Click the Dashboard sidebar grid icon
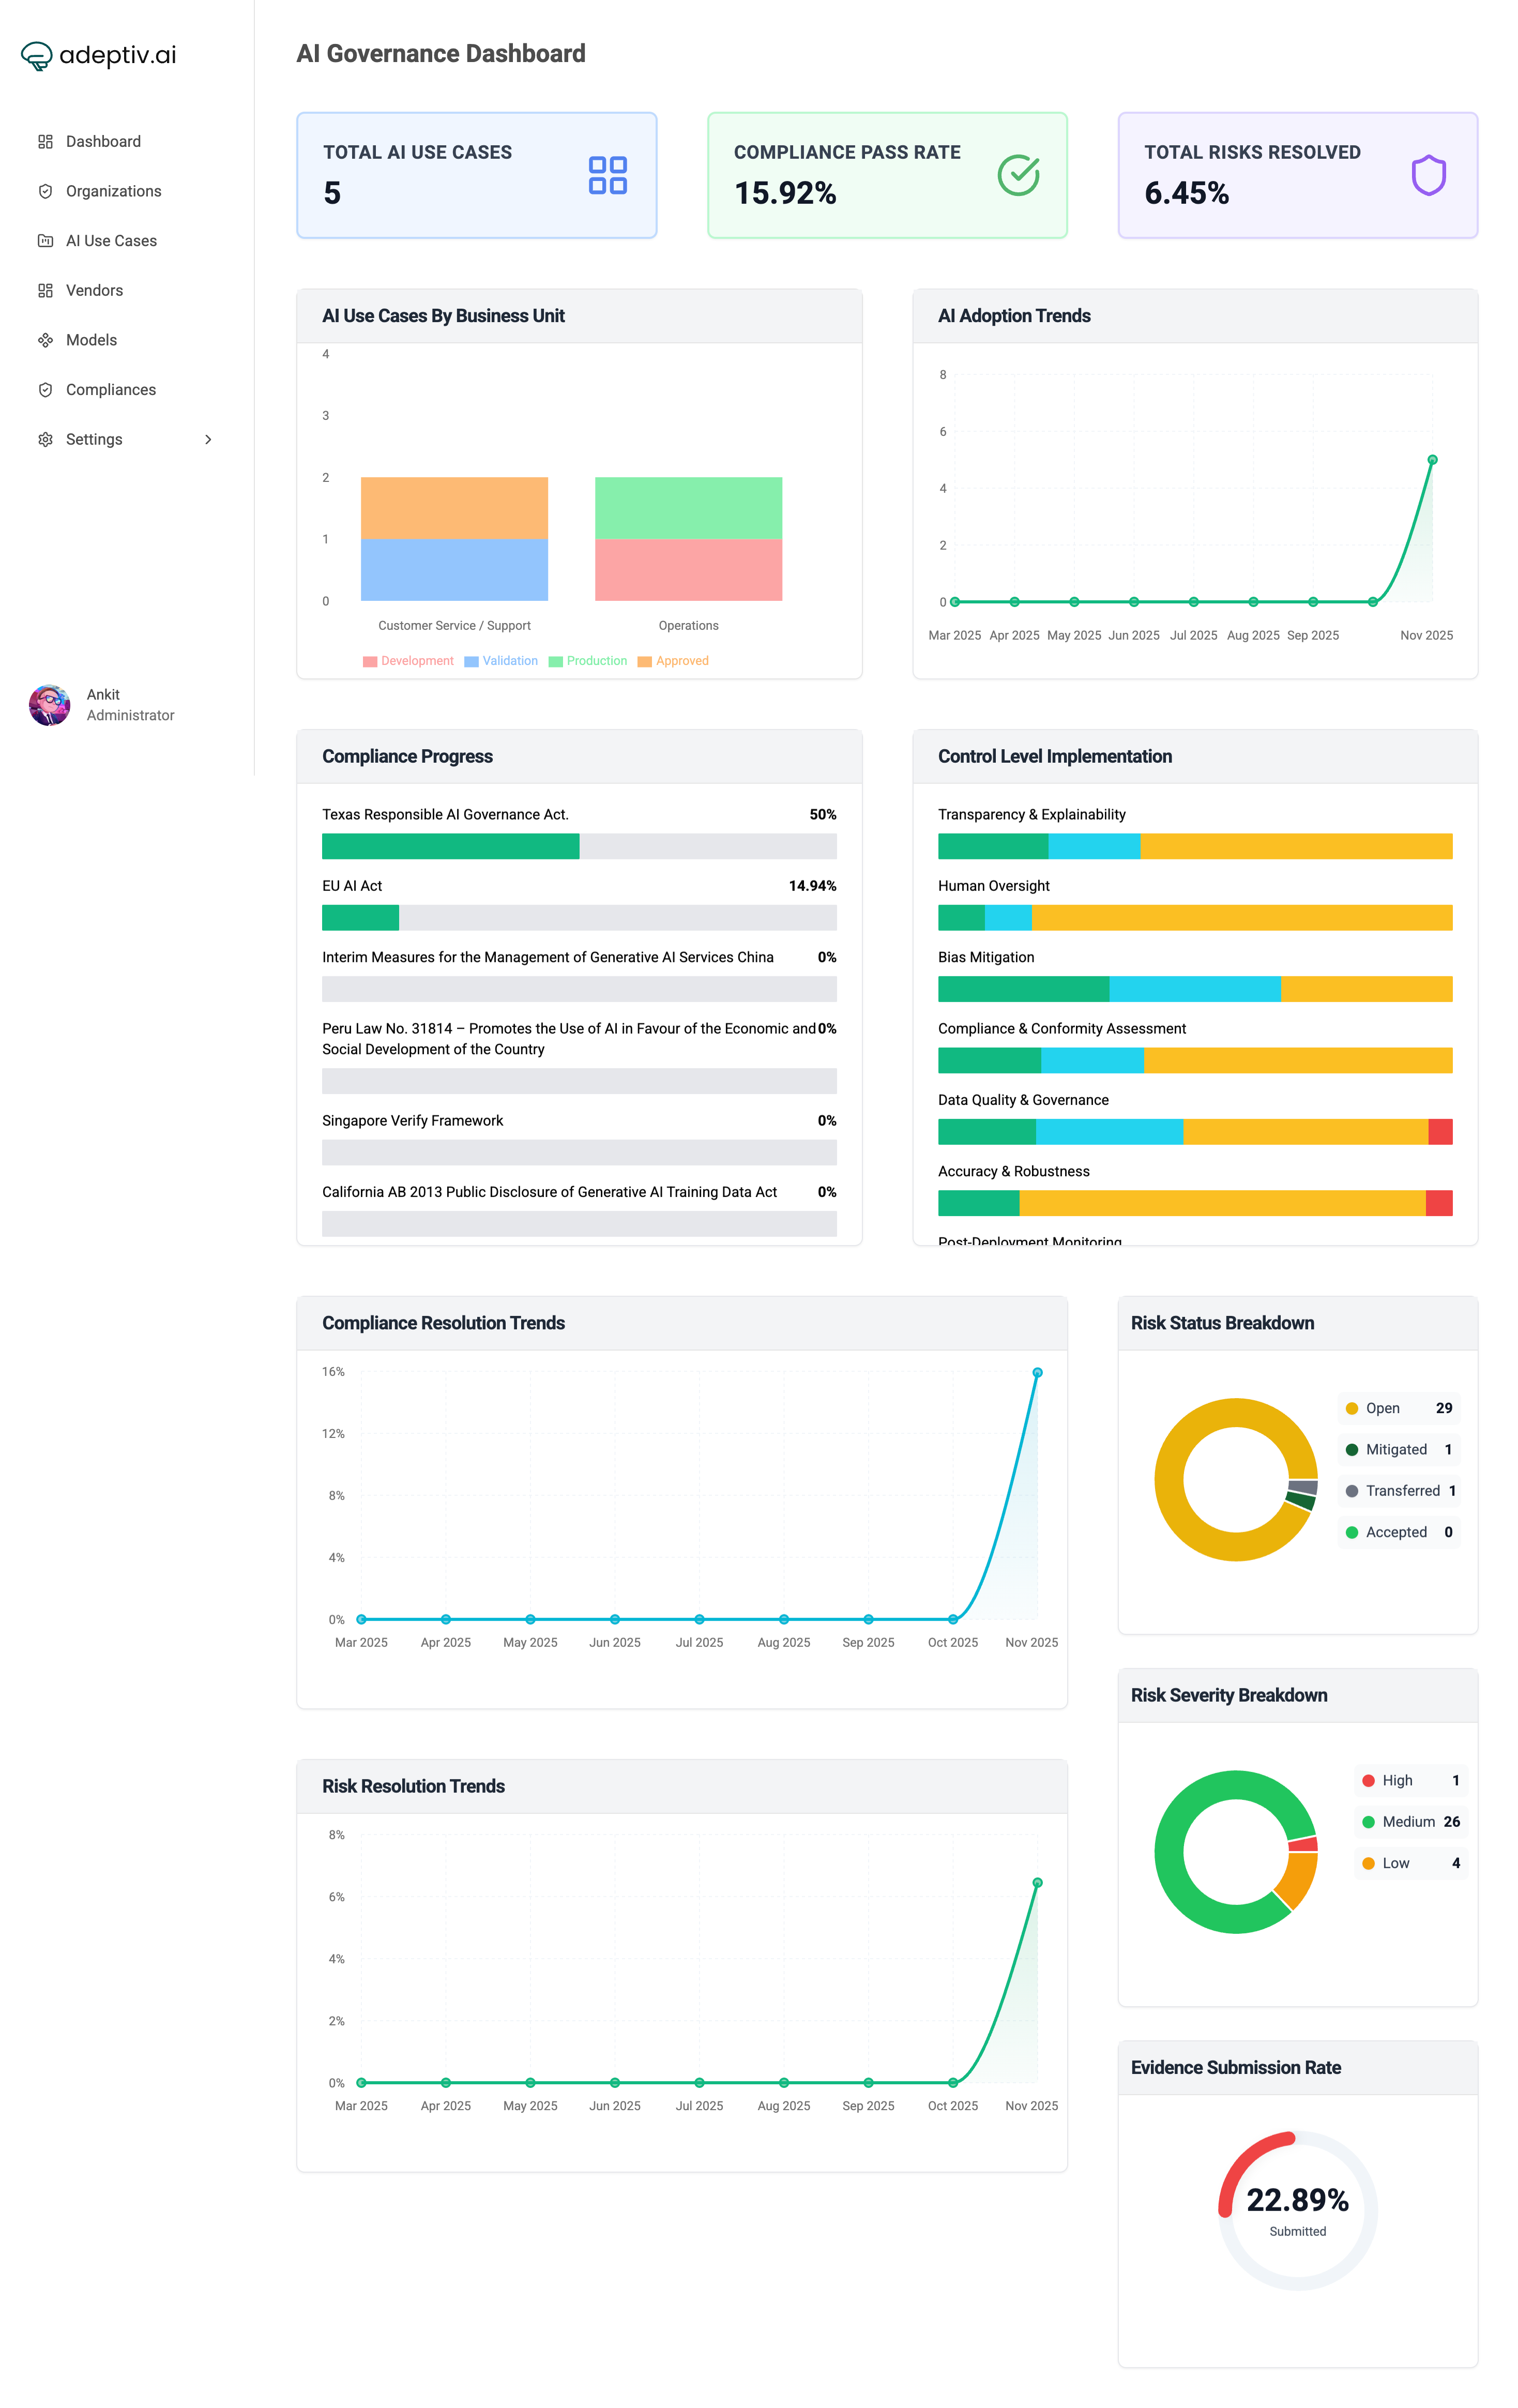Image resolution: width=1518 pixels, height=2408 pixels. (45, 142)
